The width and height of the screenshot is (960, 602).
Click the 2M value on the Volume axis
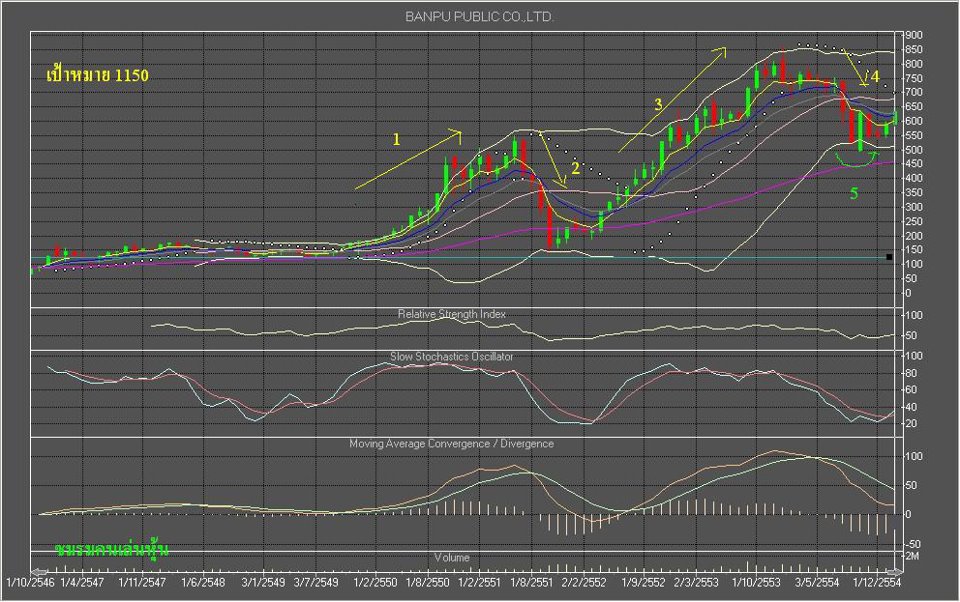coord(912,556)
